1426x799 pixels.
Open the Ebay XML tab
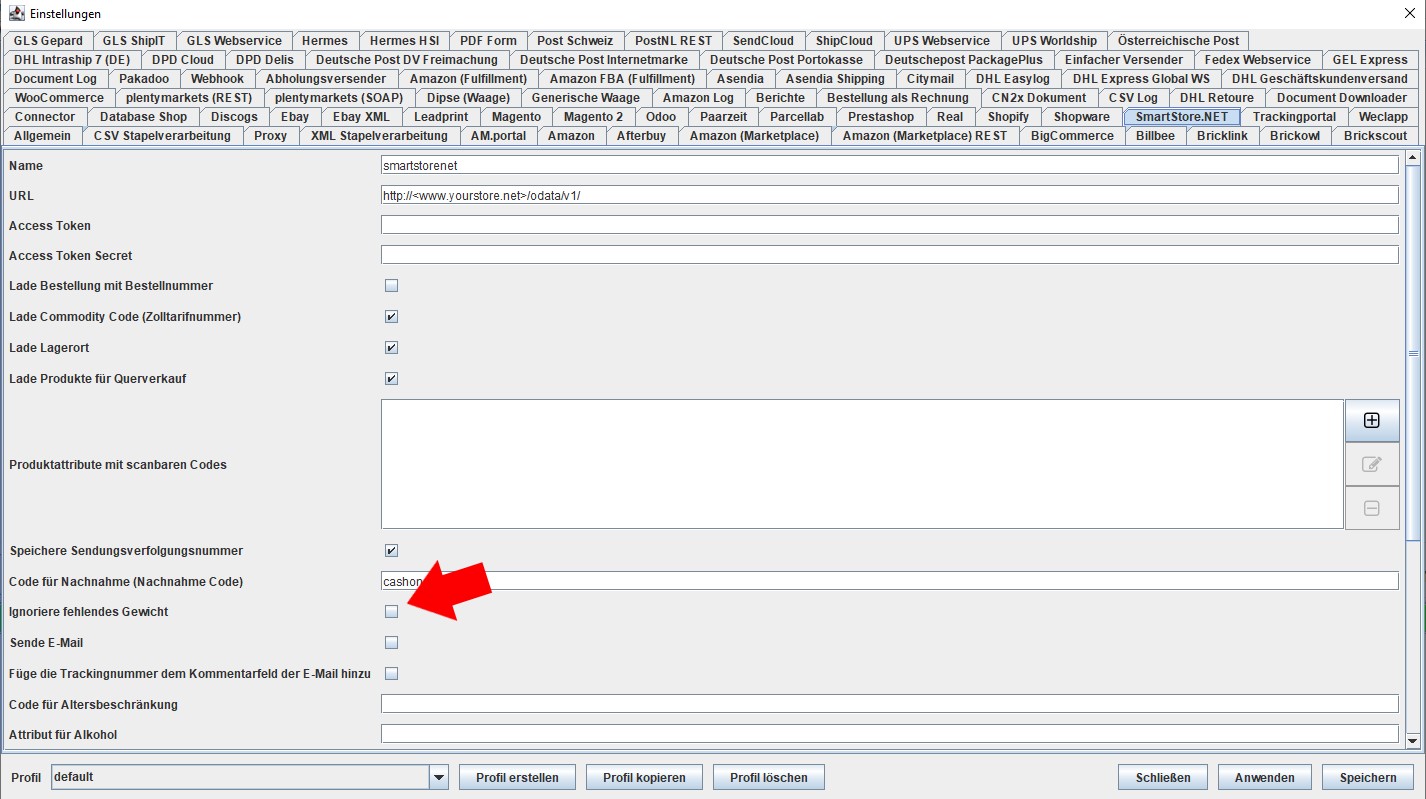click(361, 117)
